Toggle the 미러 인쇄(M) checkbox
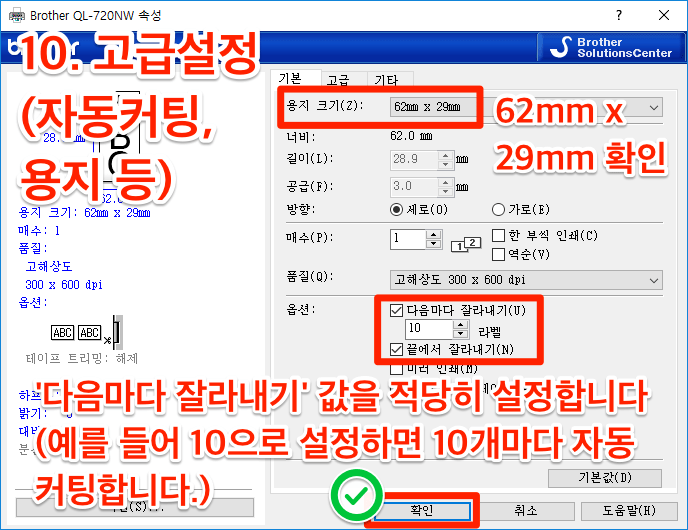688x530 pixels. [396, 369]
